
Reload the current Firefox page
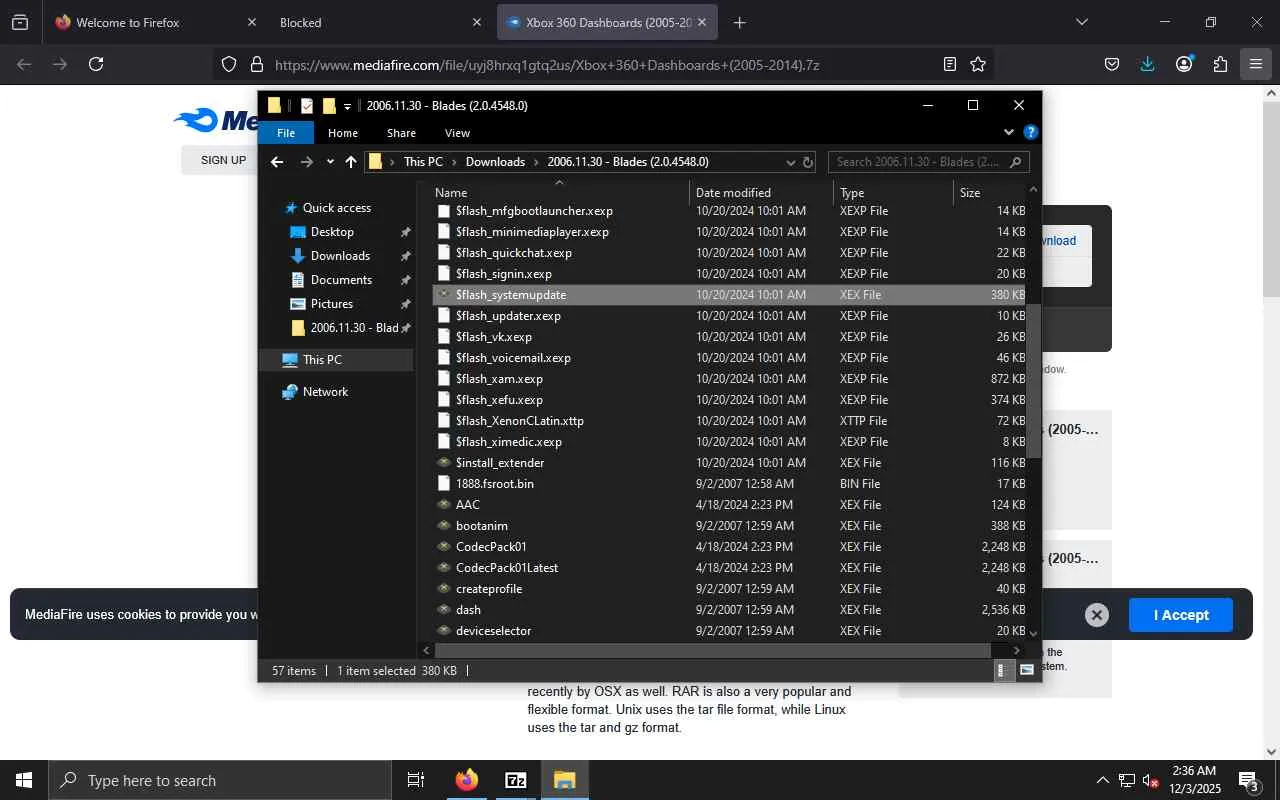pyautogui.click(x=96, y=64)
